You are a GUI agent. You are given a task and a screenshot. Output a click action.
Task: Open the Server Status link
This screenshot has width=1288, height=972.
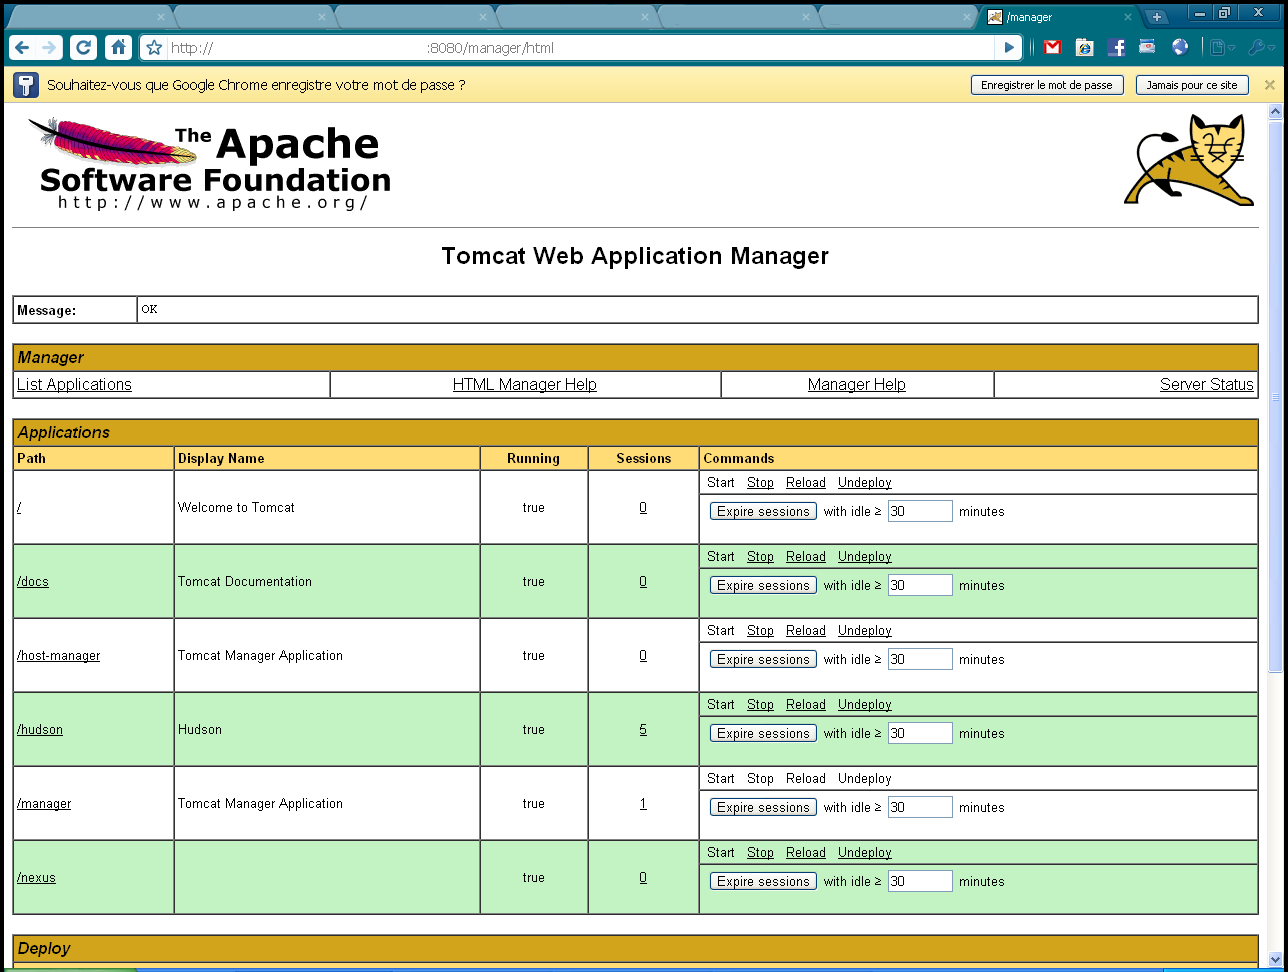(1206, 384)
